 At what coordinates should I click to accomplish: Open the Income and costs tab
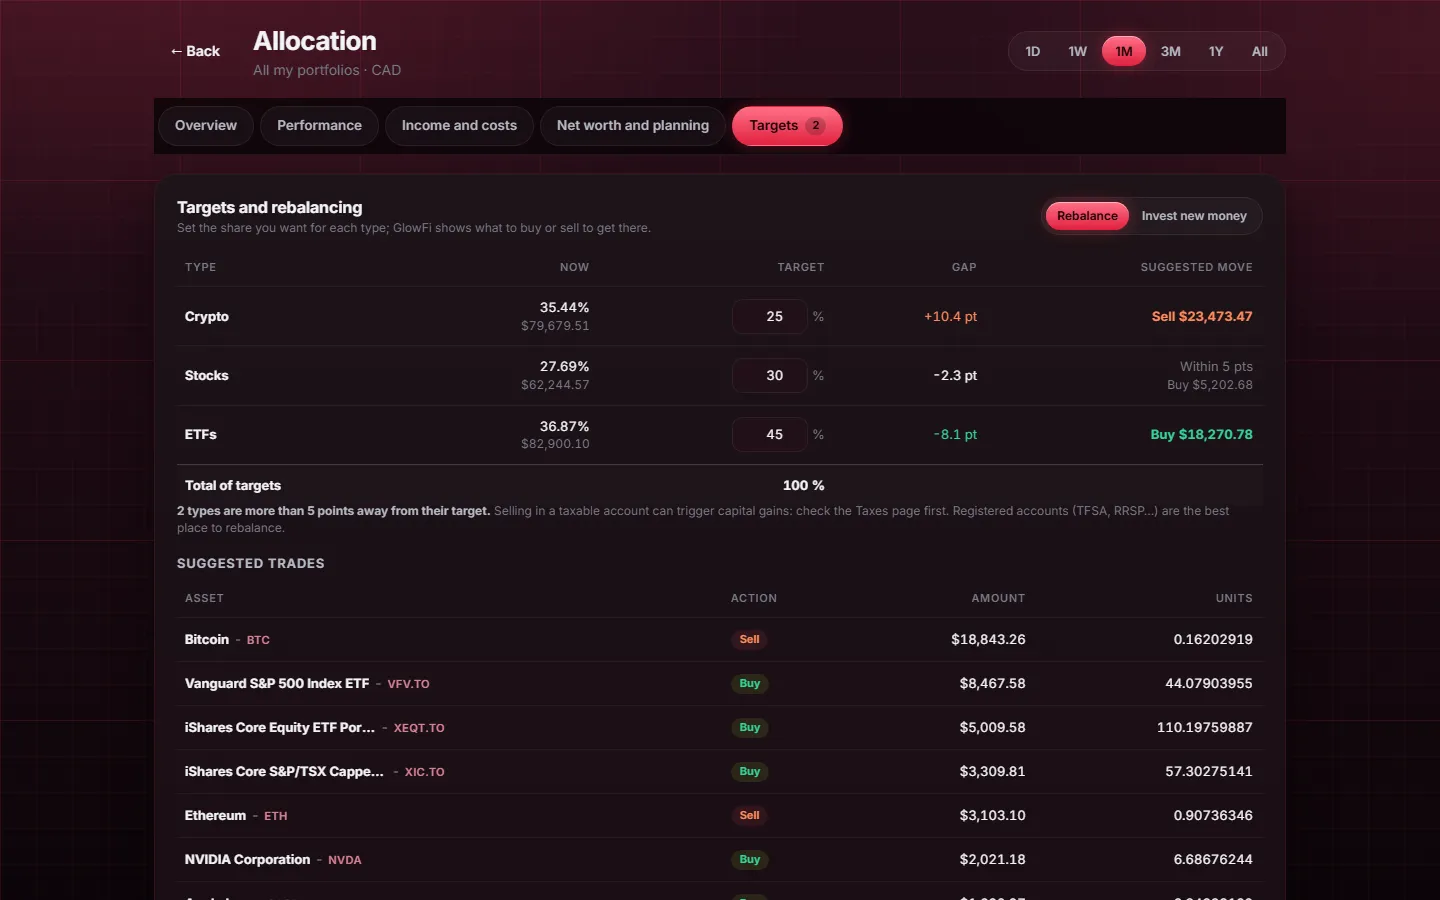click(459, 126)
